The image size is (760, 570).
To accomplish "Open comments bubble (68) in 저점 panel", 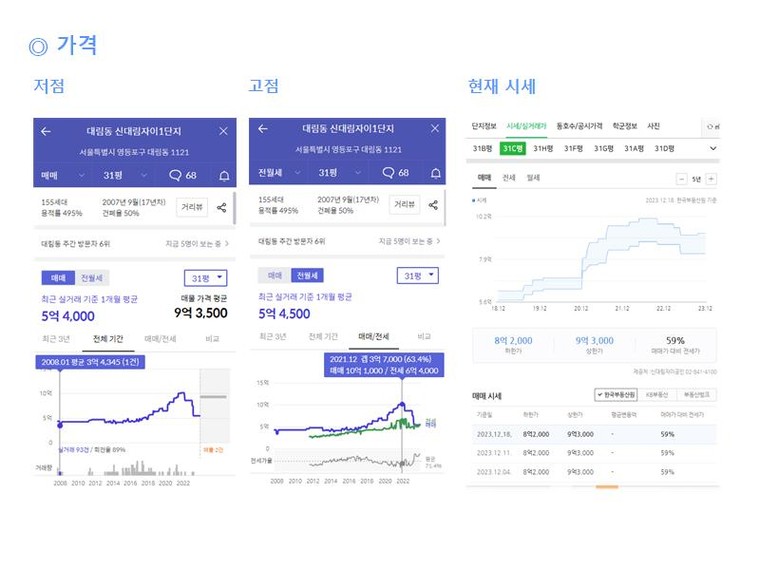I will [182, 175].
